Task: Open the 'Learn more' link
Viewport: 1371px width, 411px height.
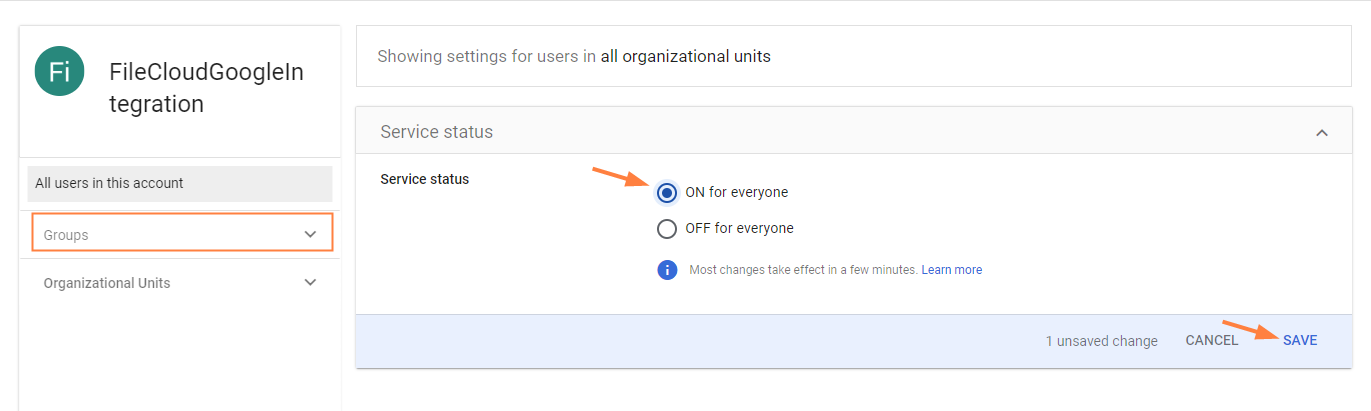Action: click(951, 270)
